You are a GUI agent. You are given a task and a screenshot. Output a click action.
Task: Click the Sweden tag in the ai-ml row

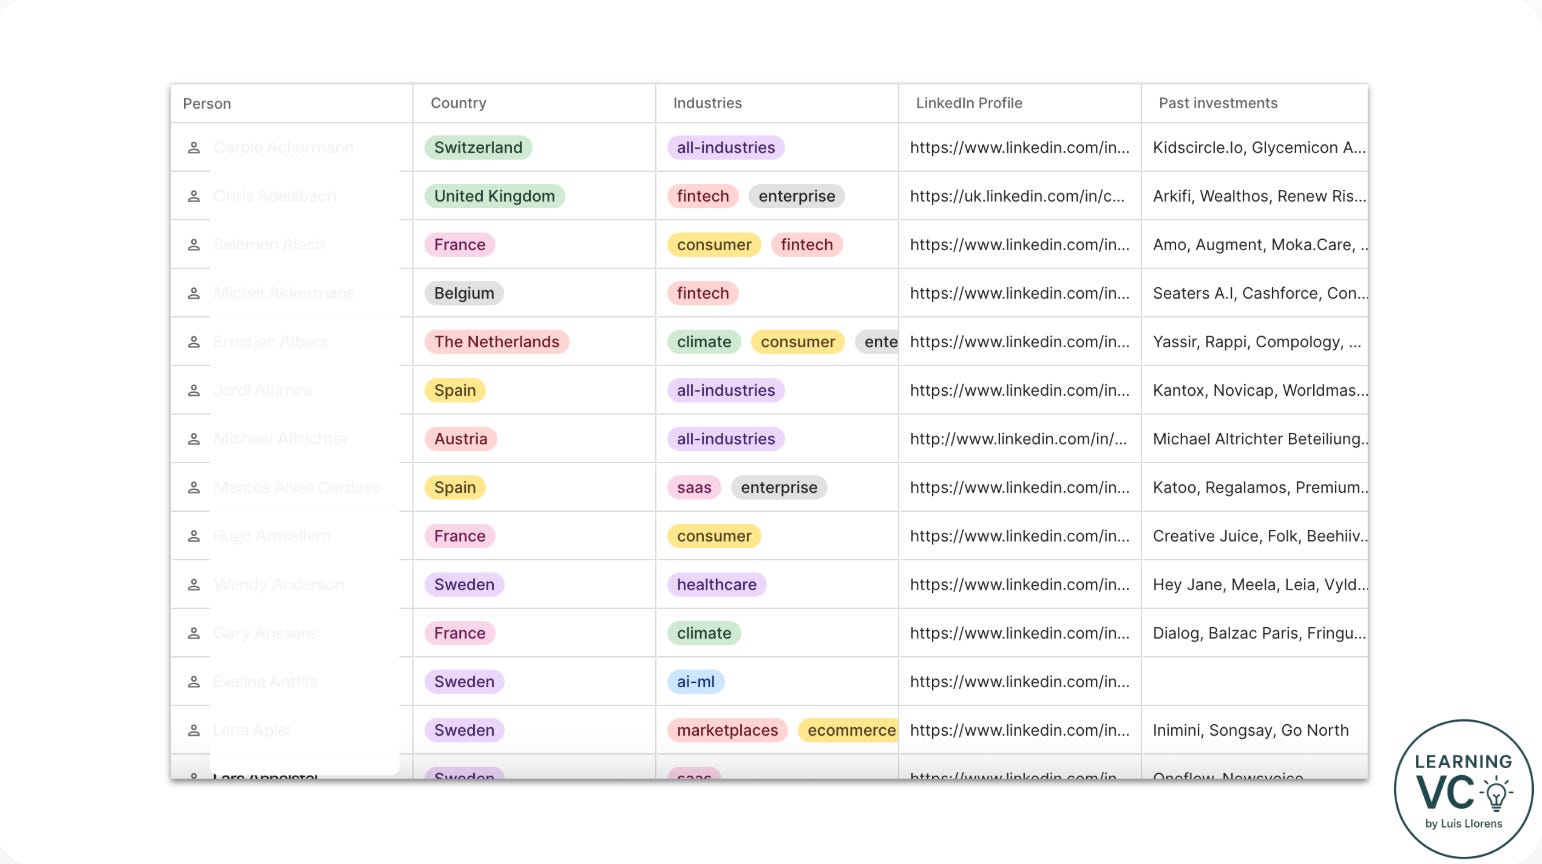[464, 682]
